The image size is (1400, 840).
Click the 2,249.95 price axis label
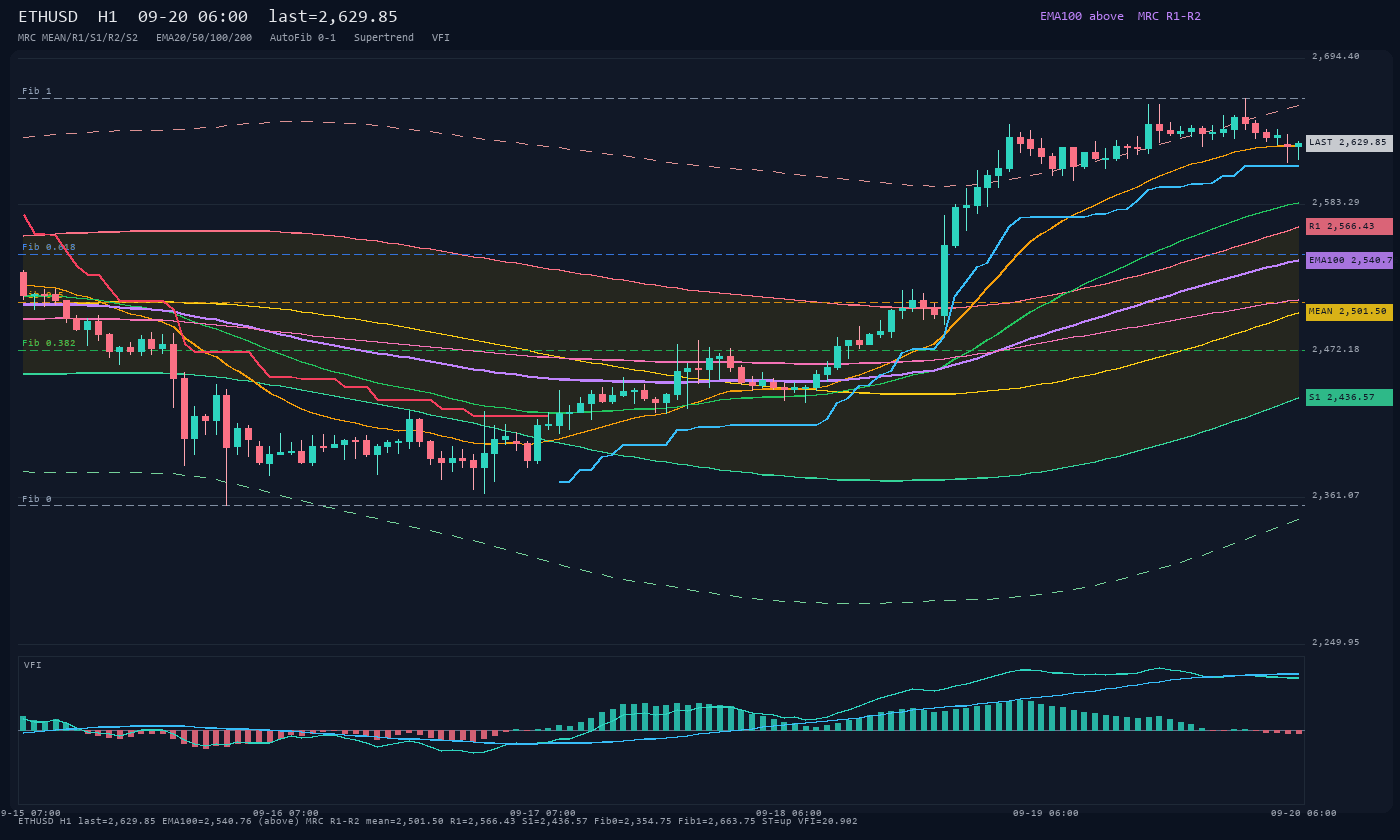coord(1336,642)
